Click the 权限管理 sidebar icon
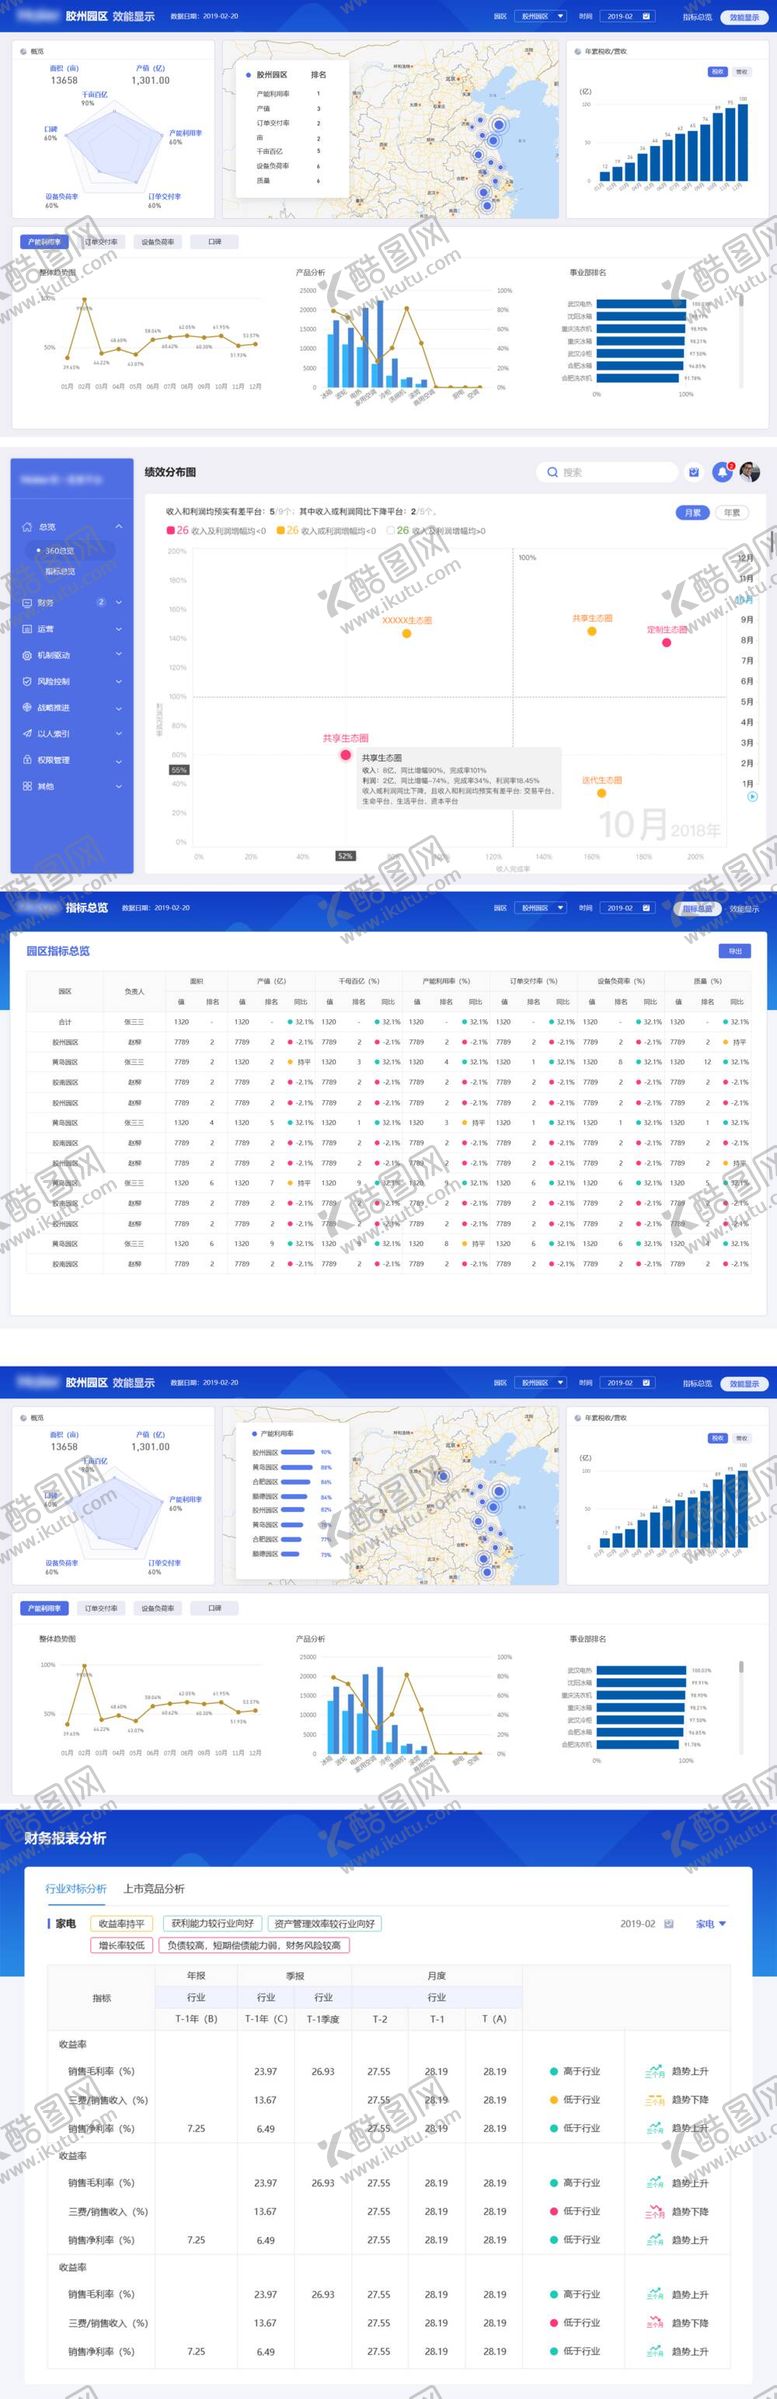Screen dimensions: 777x2399 coord(28,760)
